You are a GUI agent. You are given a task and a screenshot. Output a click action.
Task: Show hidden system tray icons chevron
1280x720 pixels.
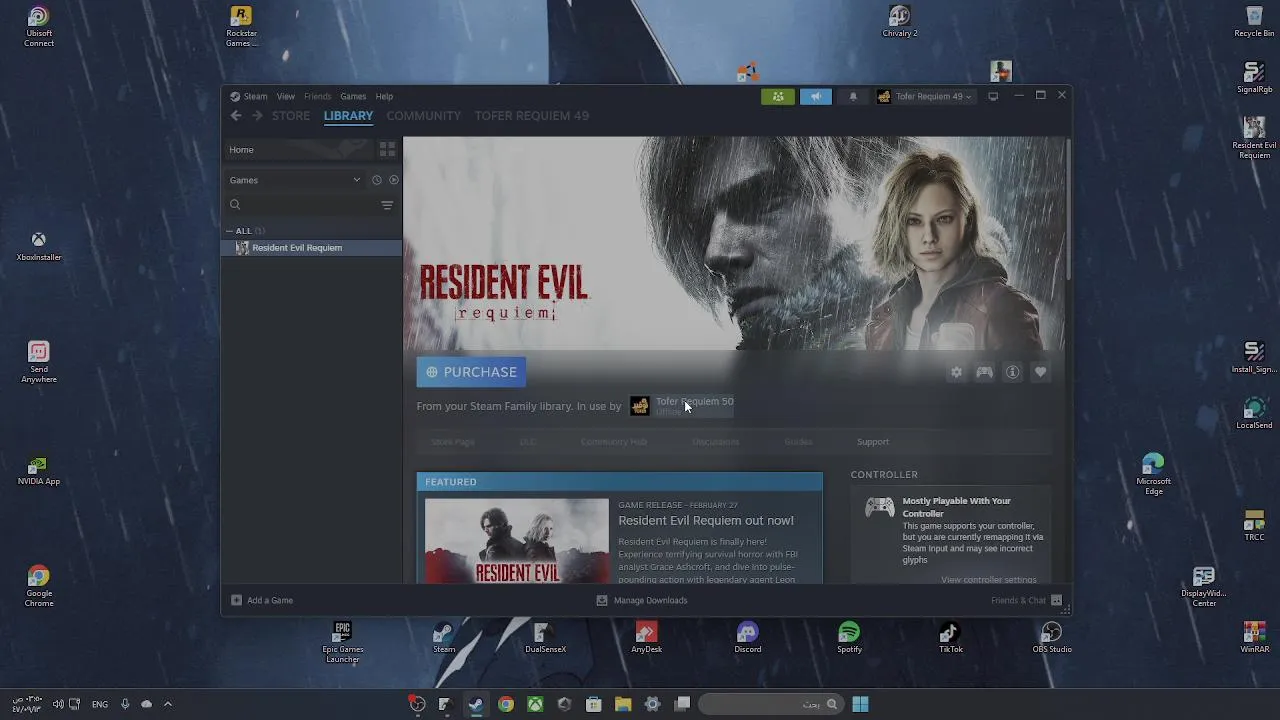pyautogui.click(x=168, y=704)
